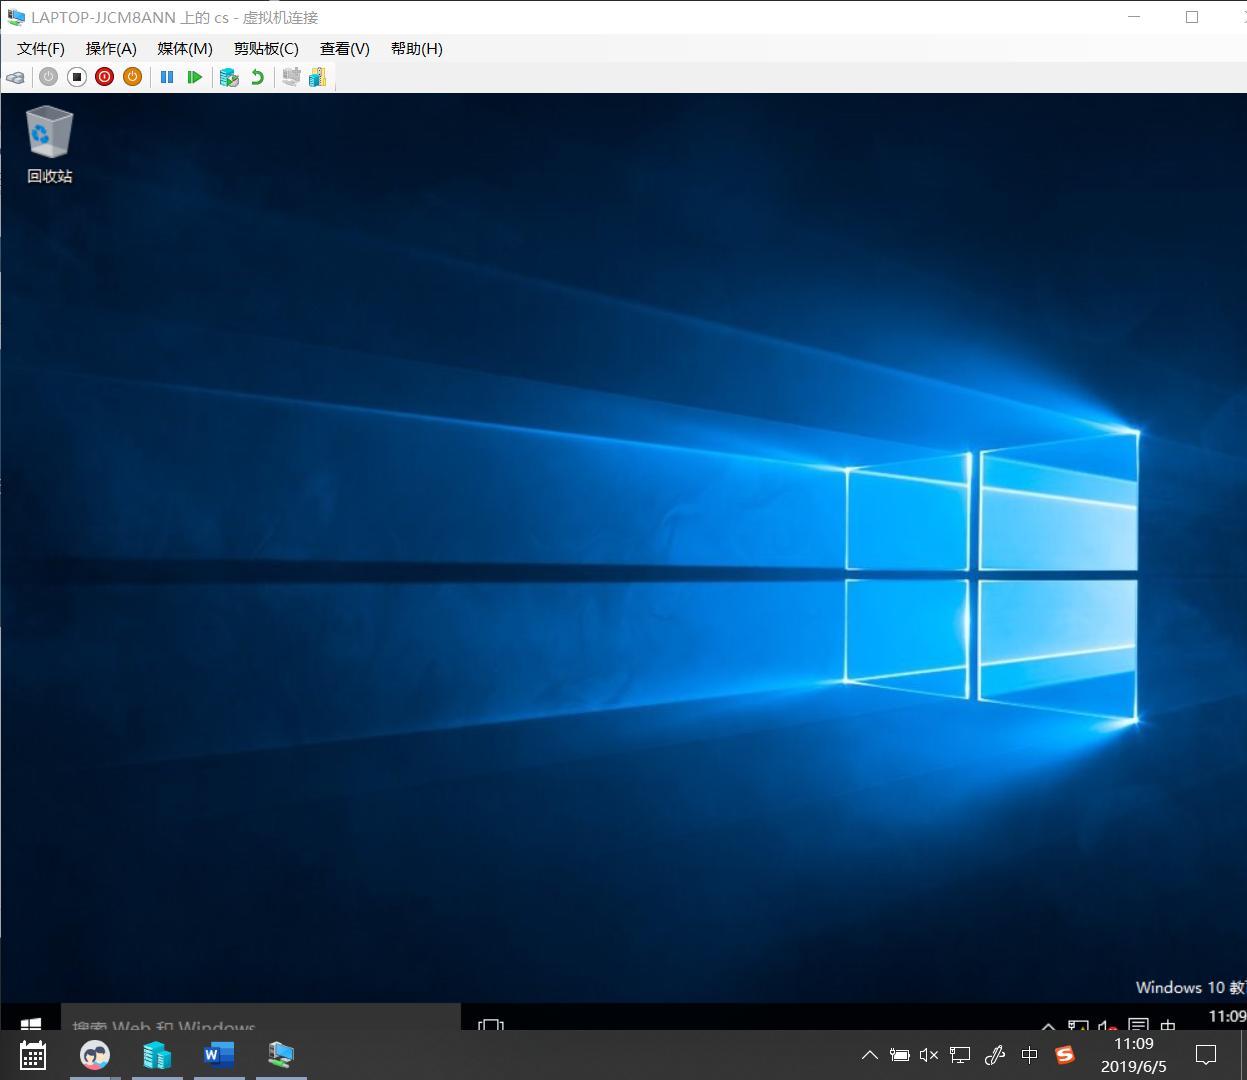Click the grayed-out enhanced session icon

(291, 77)
